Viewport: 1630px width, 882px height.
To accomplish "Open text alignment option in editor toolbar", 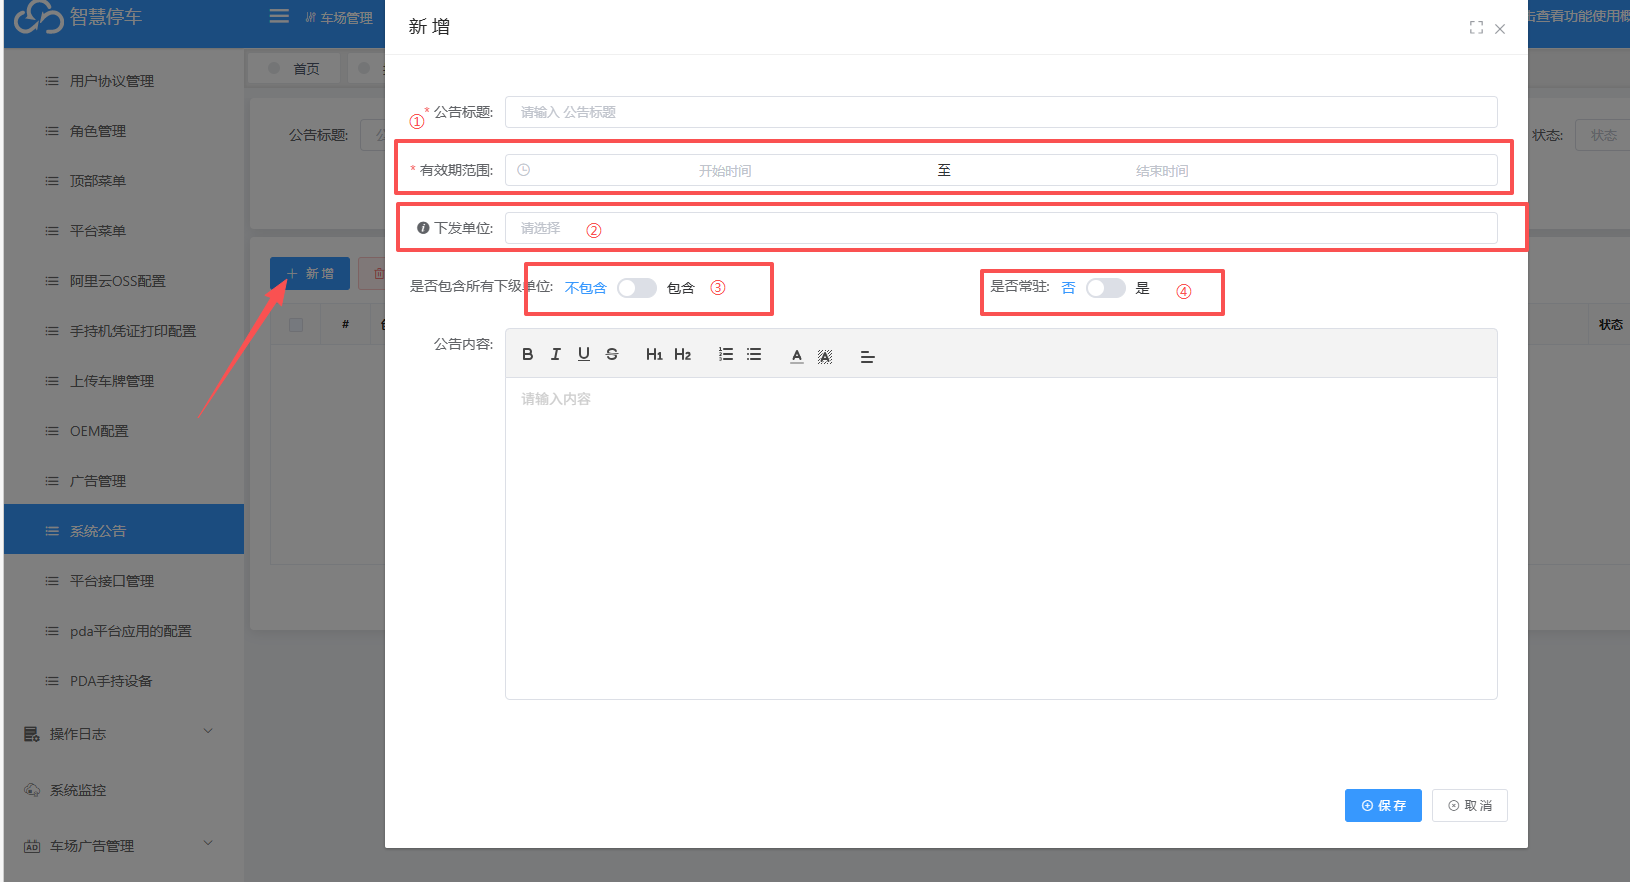I will (x=867, y=356).
